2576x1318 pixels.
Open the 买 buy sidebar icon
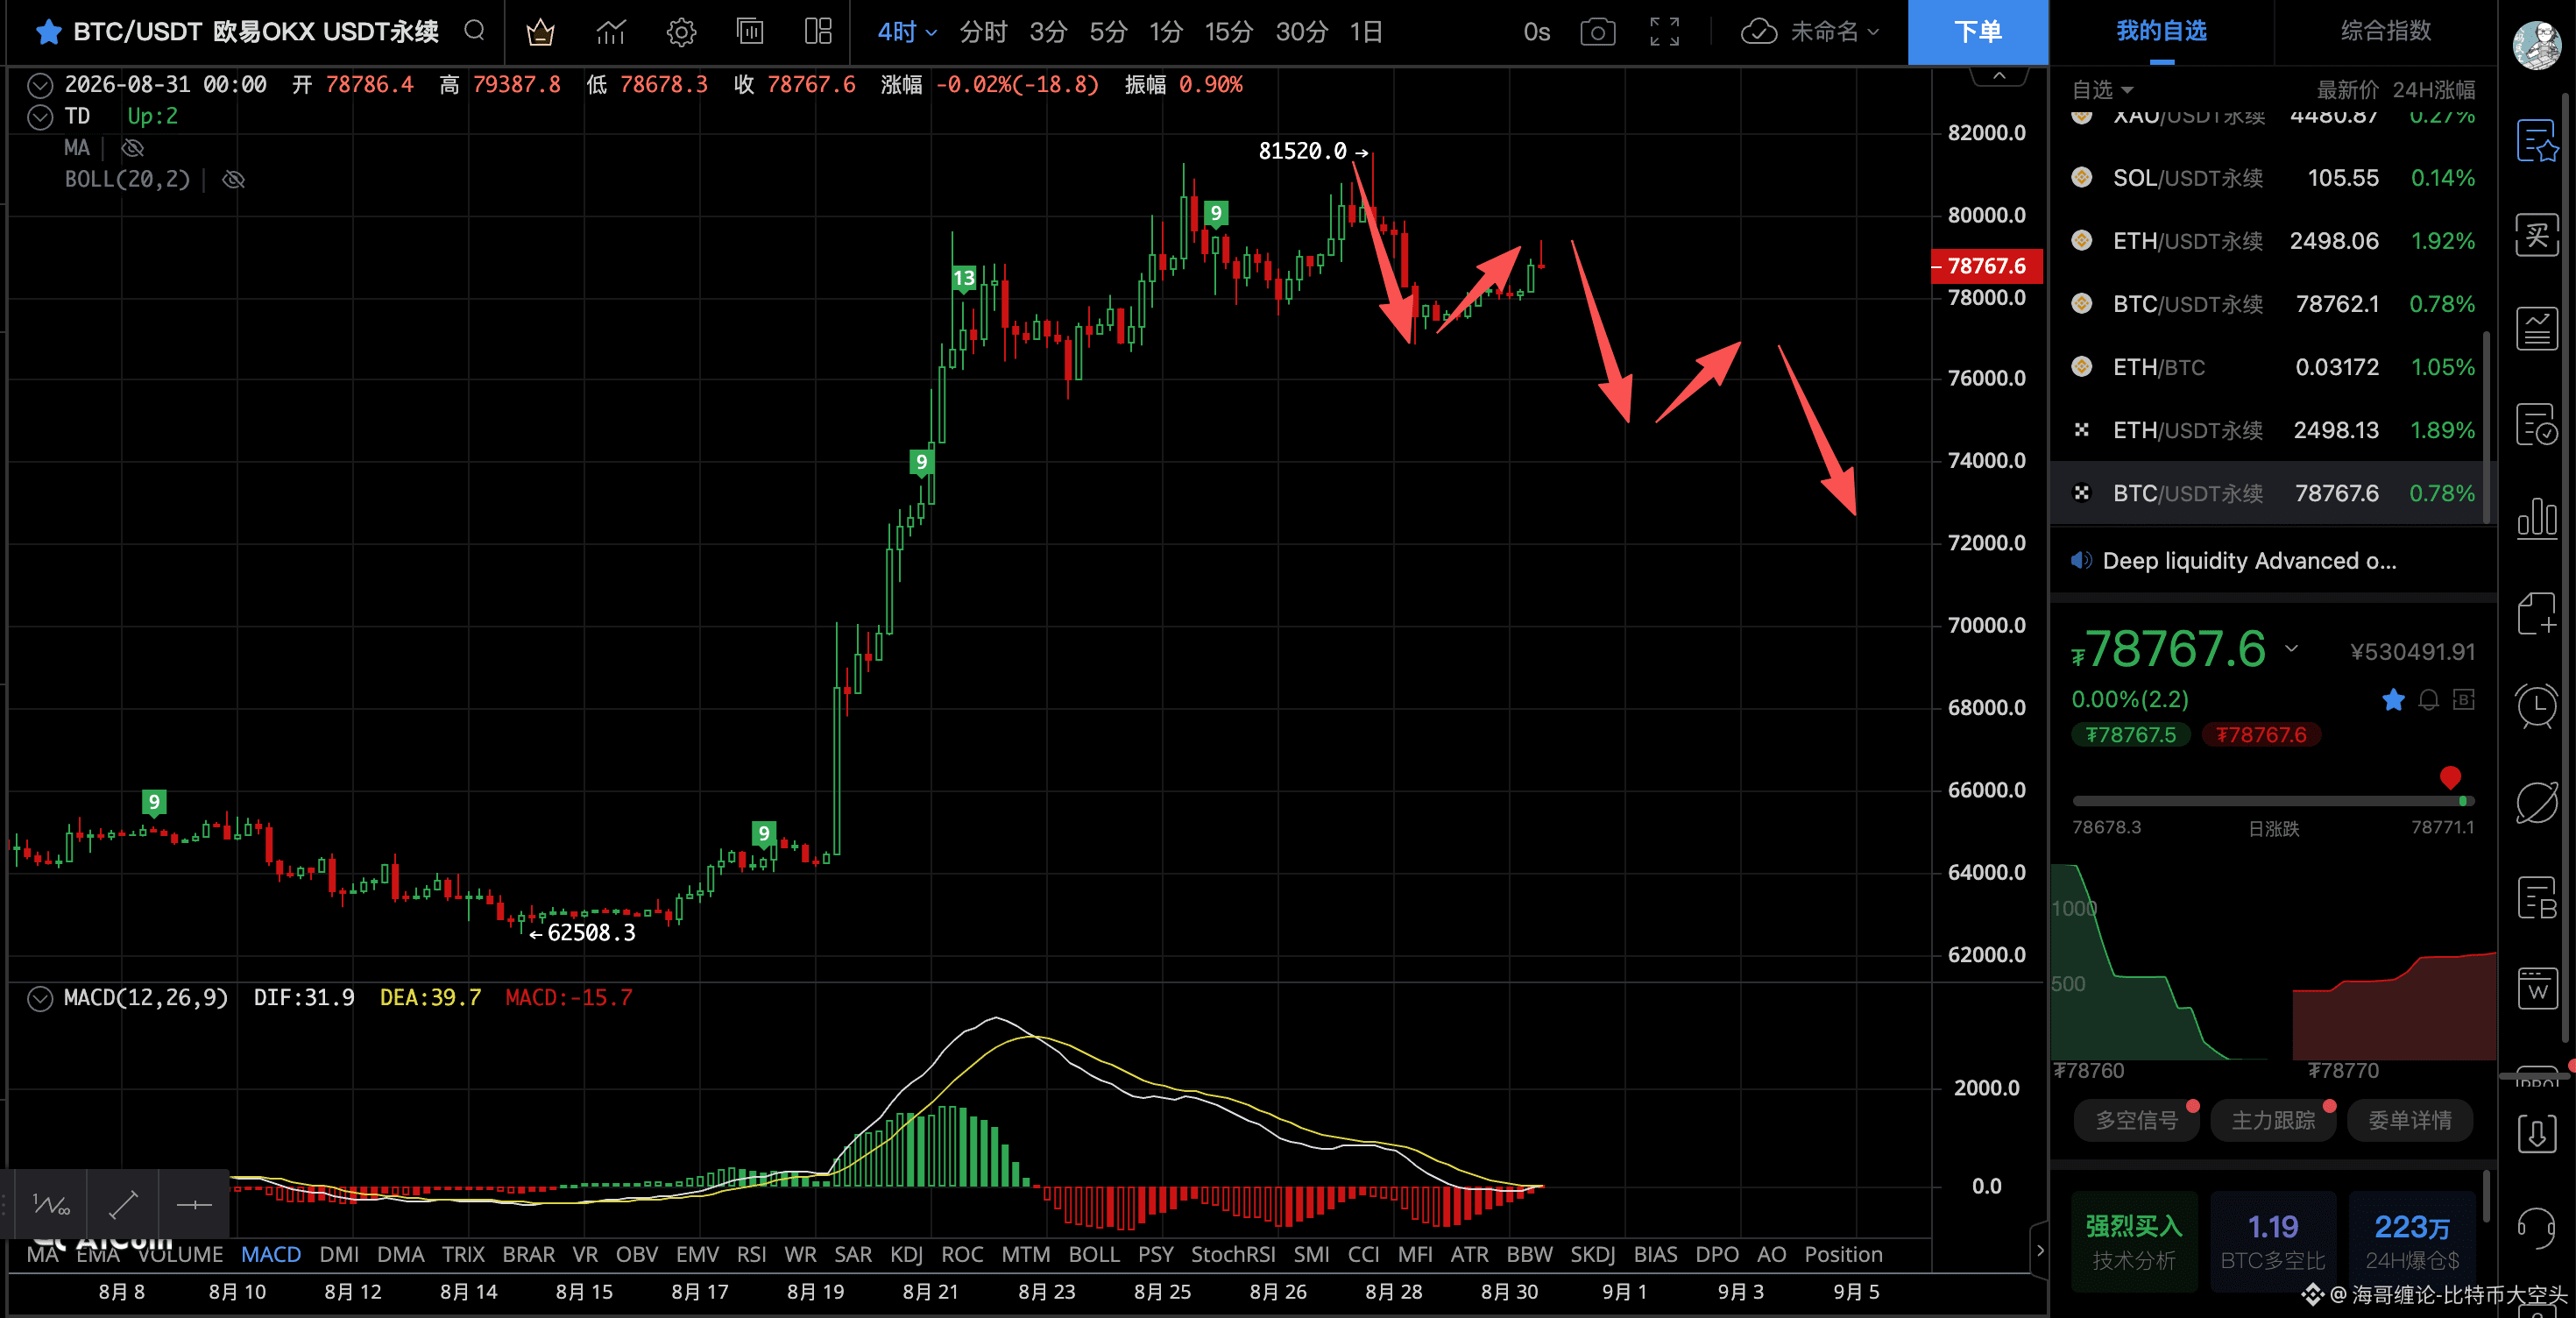(x=2538, y=235)
